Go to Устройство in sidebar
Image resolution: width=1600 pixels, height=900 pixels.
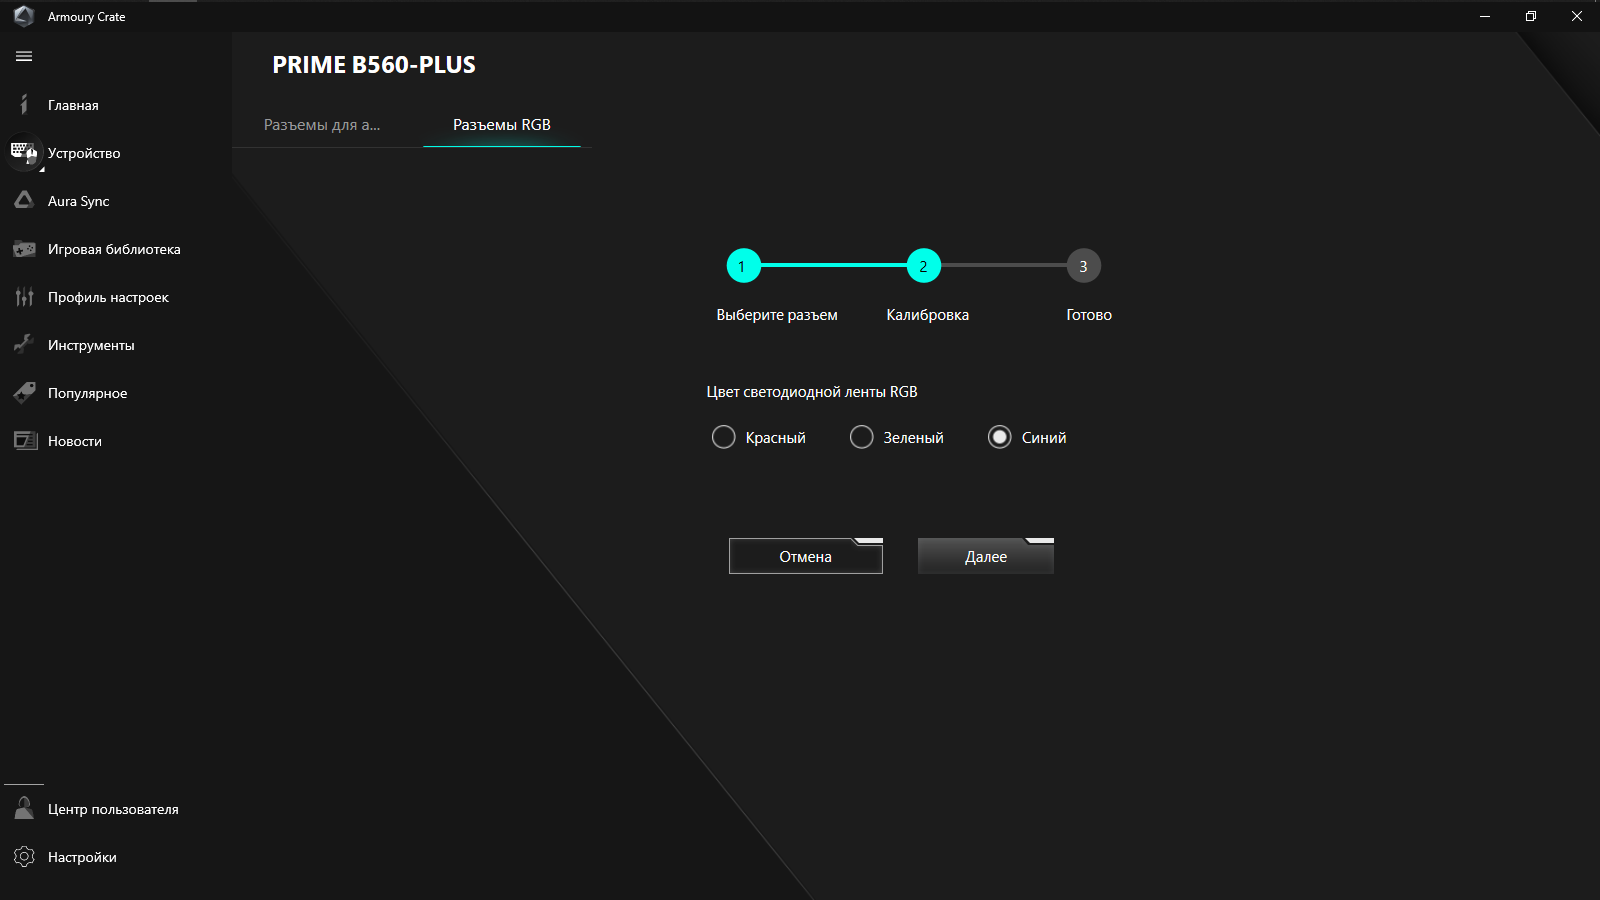(84, 153)
